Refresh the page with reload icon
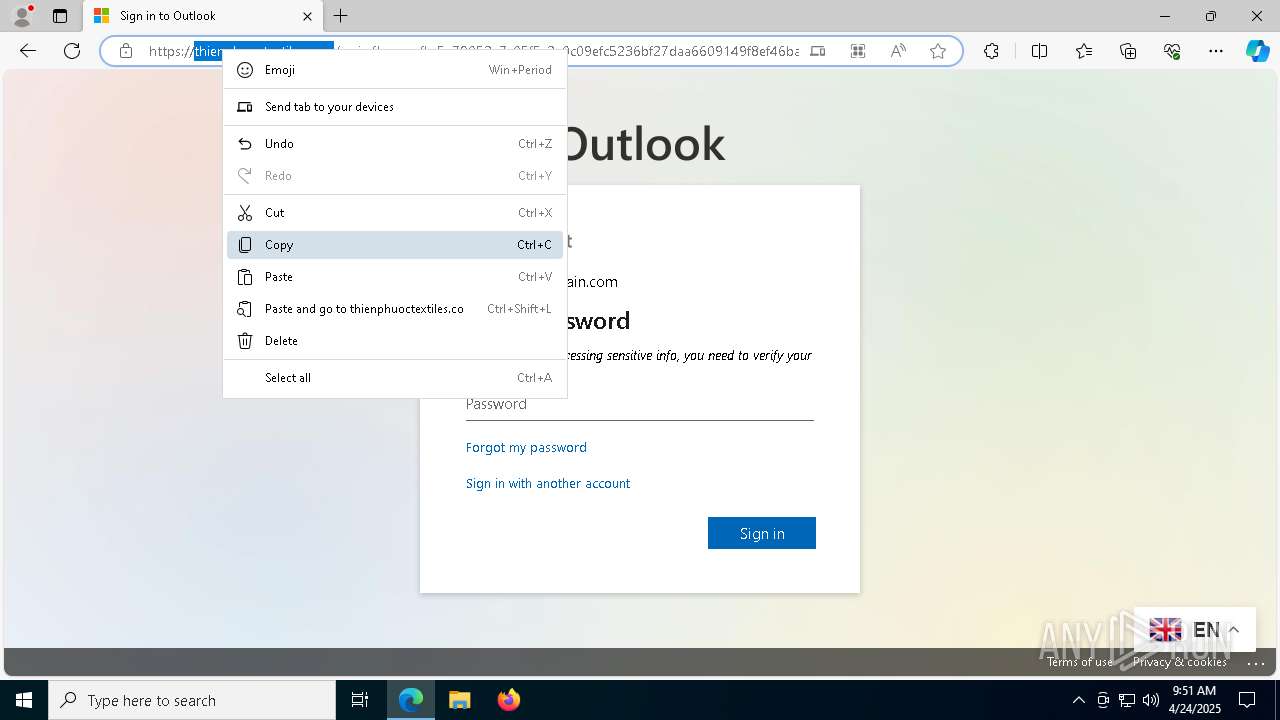The image size is (1280, 720). (x=72, y=51)
